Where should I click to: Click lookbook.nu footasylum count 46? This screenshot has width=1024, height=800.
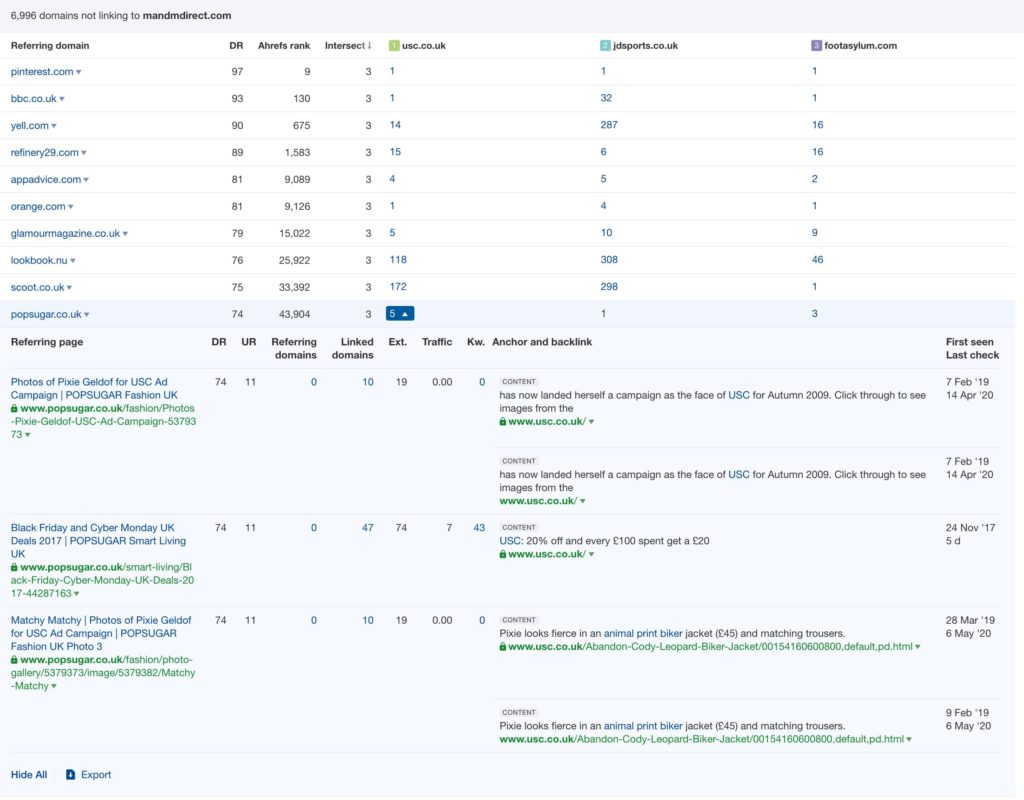(817, 260)
